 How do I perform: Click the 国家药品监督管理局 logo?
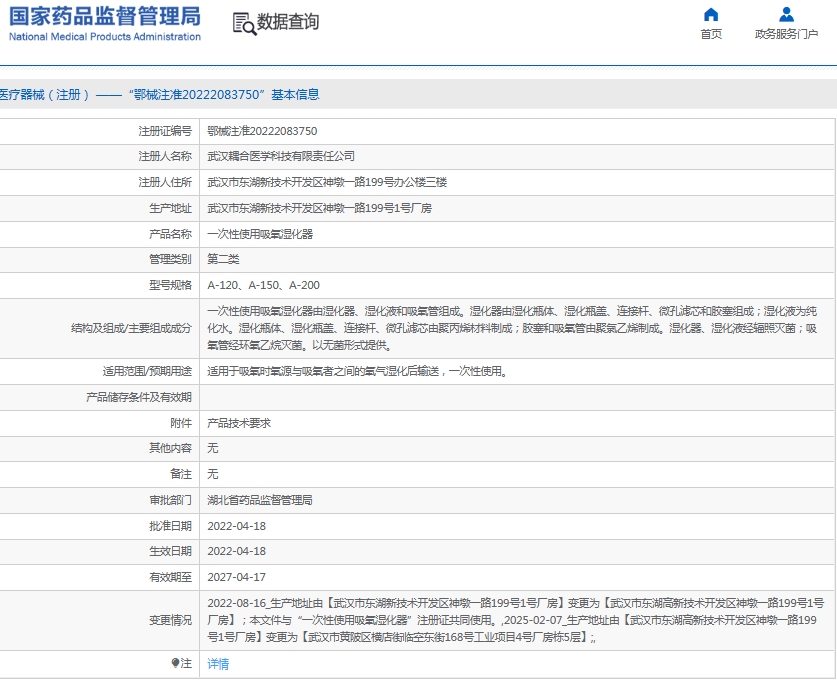(105, 17)
